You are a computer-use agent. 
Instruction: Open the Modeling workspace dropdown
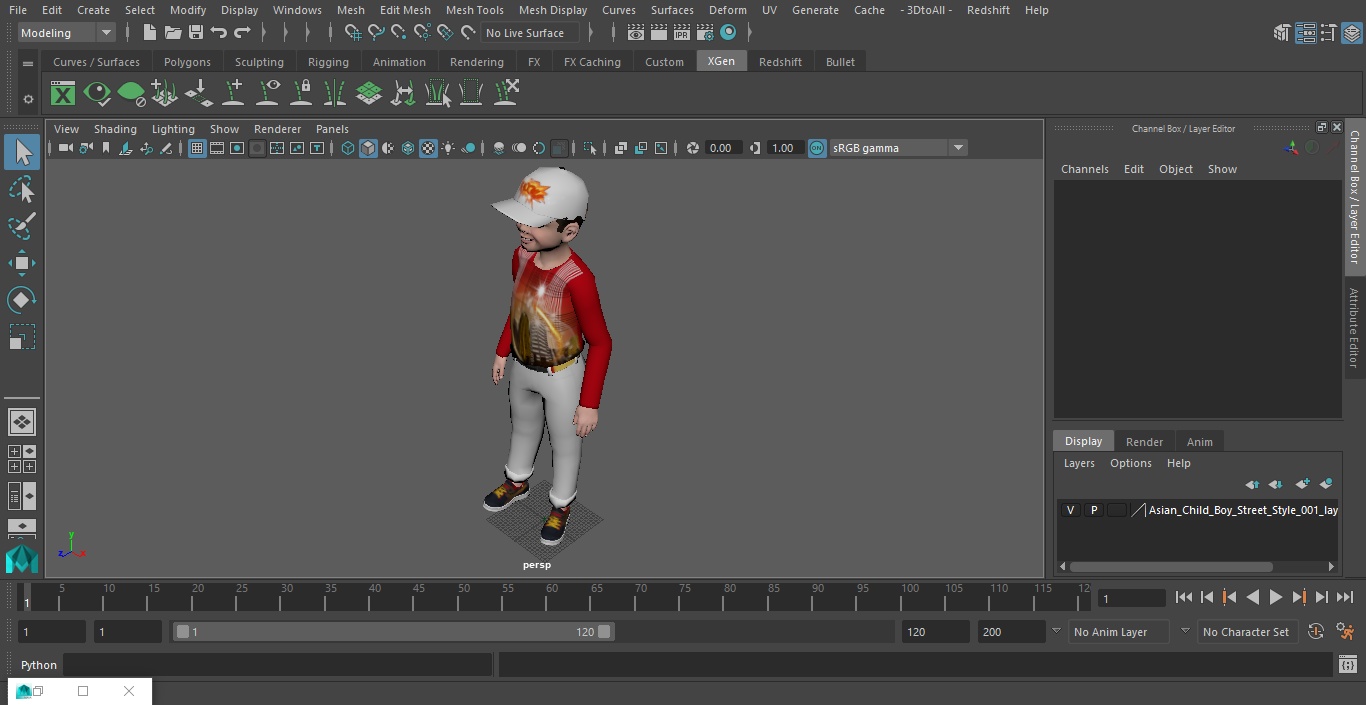point(67,33)
